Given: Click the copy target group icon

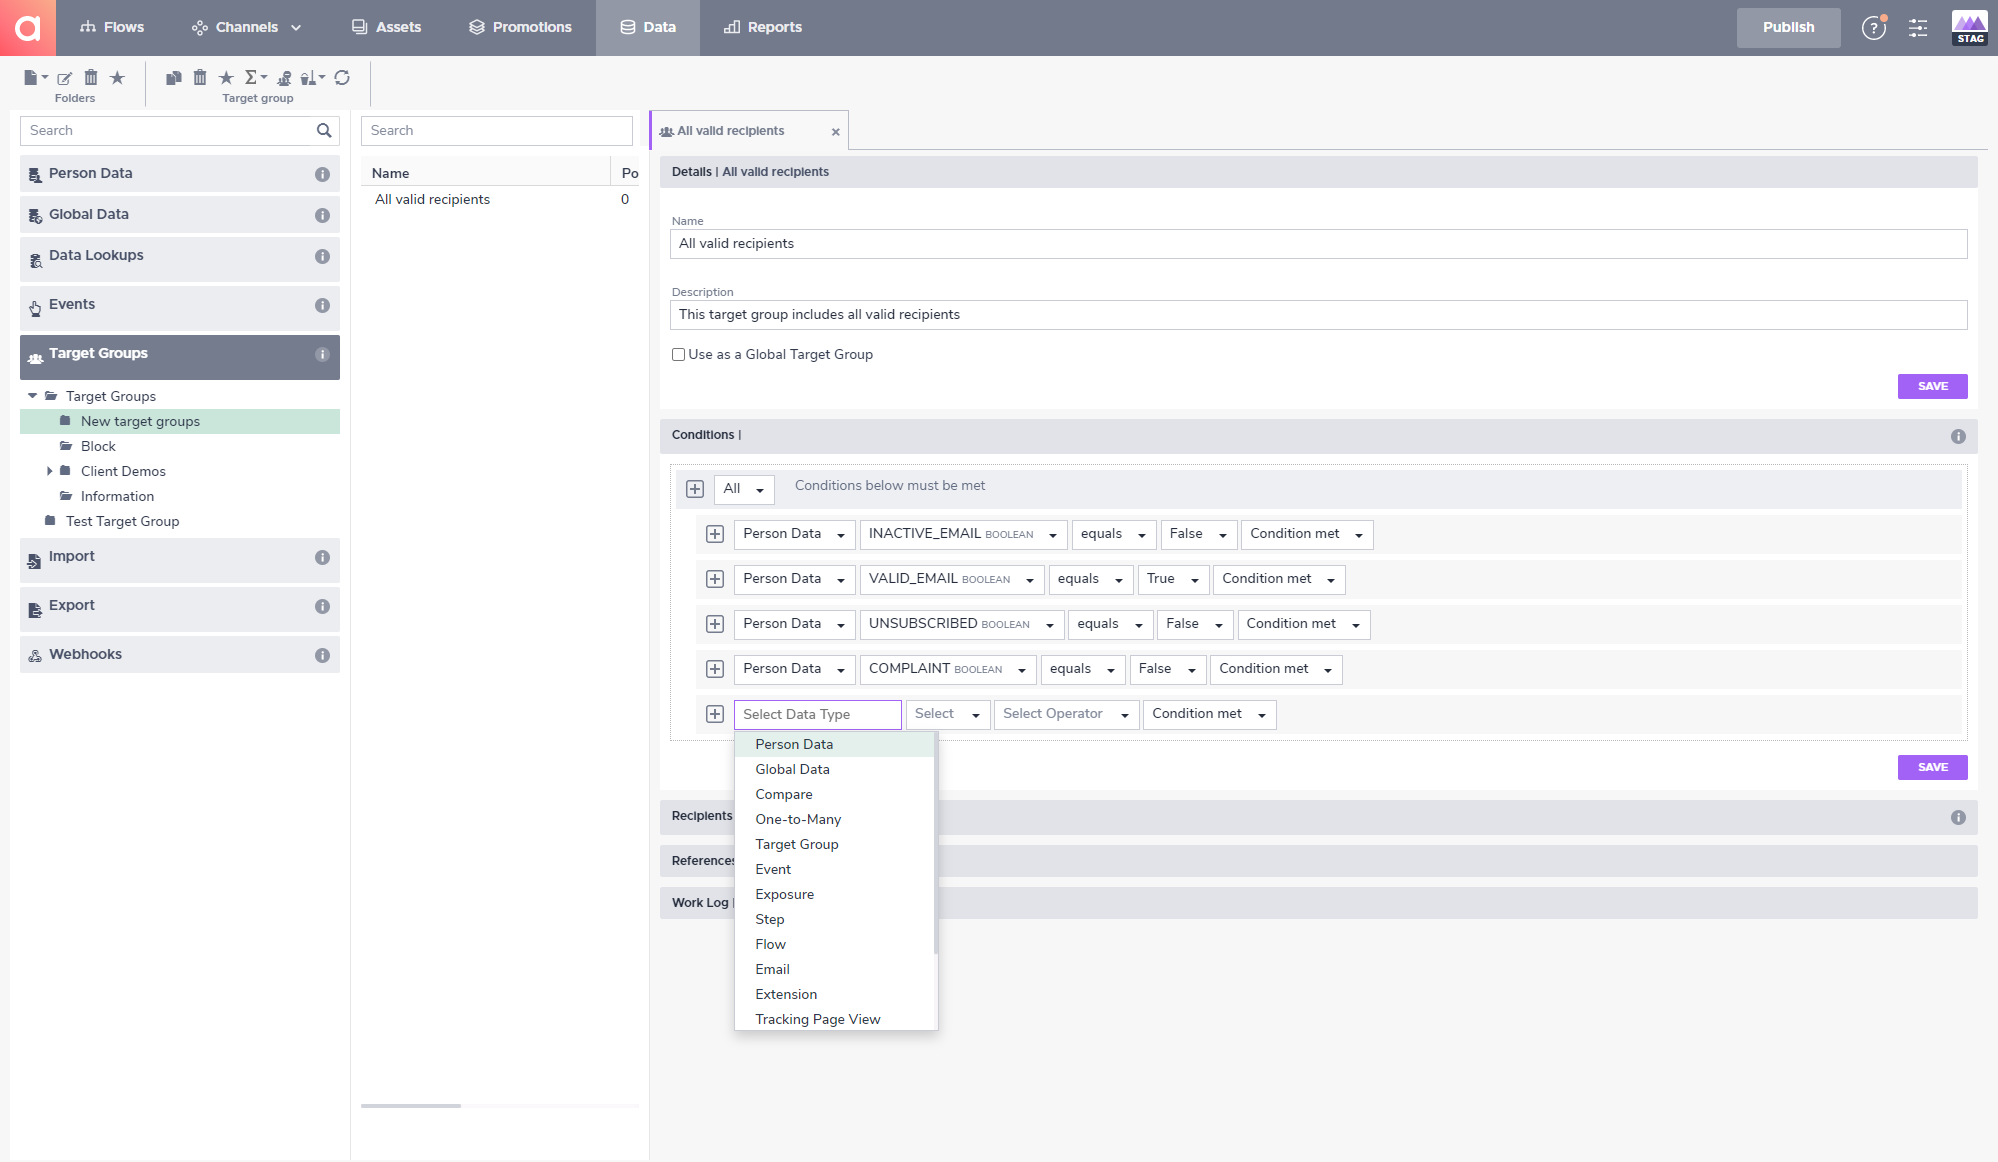Looking at the screenshot, I should (173, 77).
